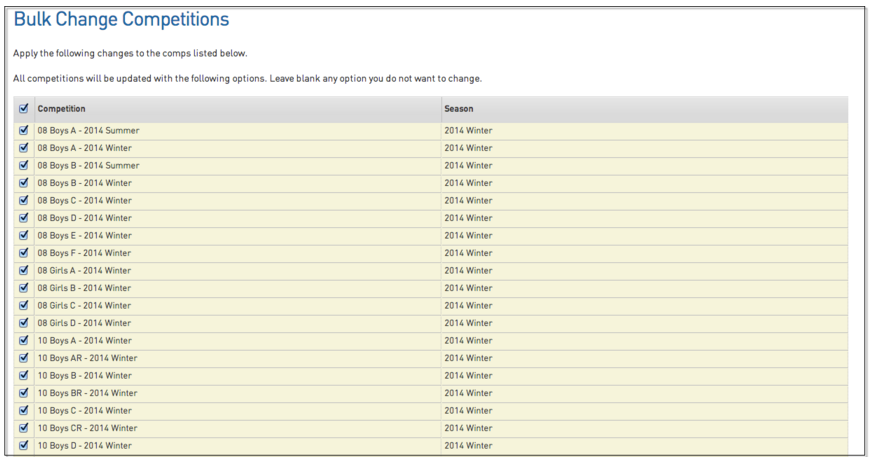Uncheck 08 Girls B - 2014 Winter checkbox
Screen dimensions: 877x465
tap(23, 288)
